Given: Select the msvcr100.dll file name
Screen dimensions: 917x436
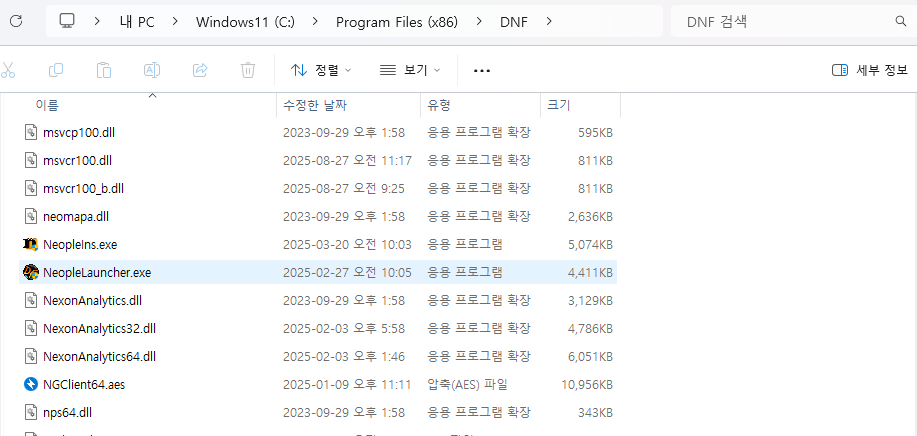Looking at the screenshot, I should click(x=77, y=161).
